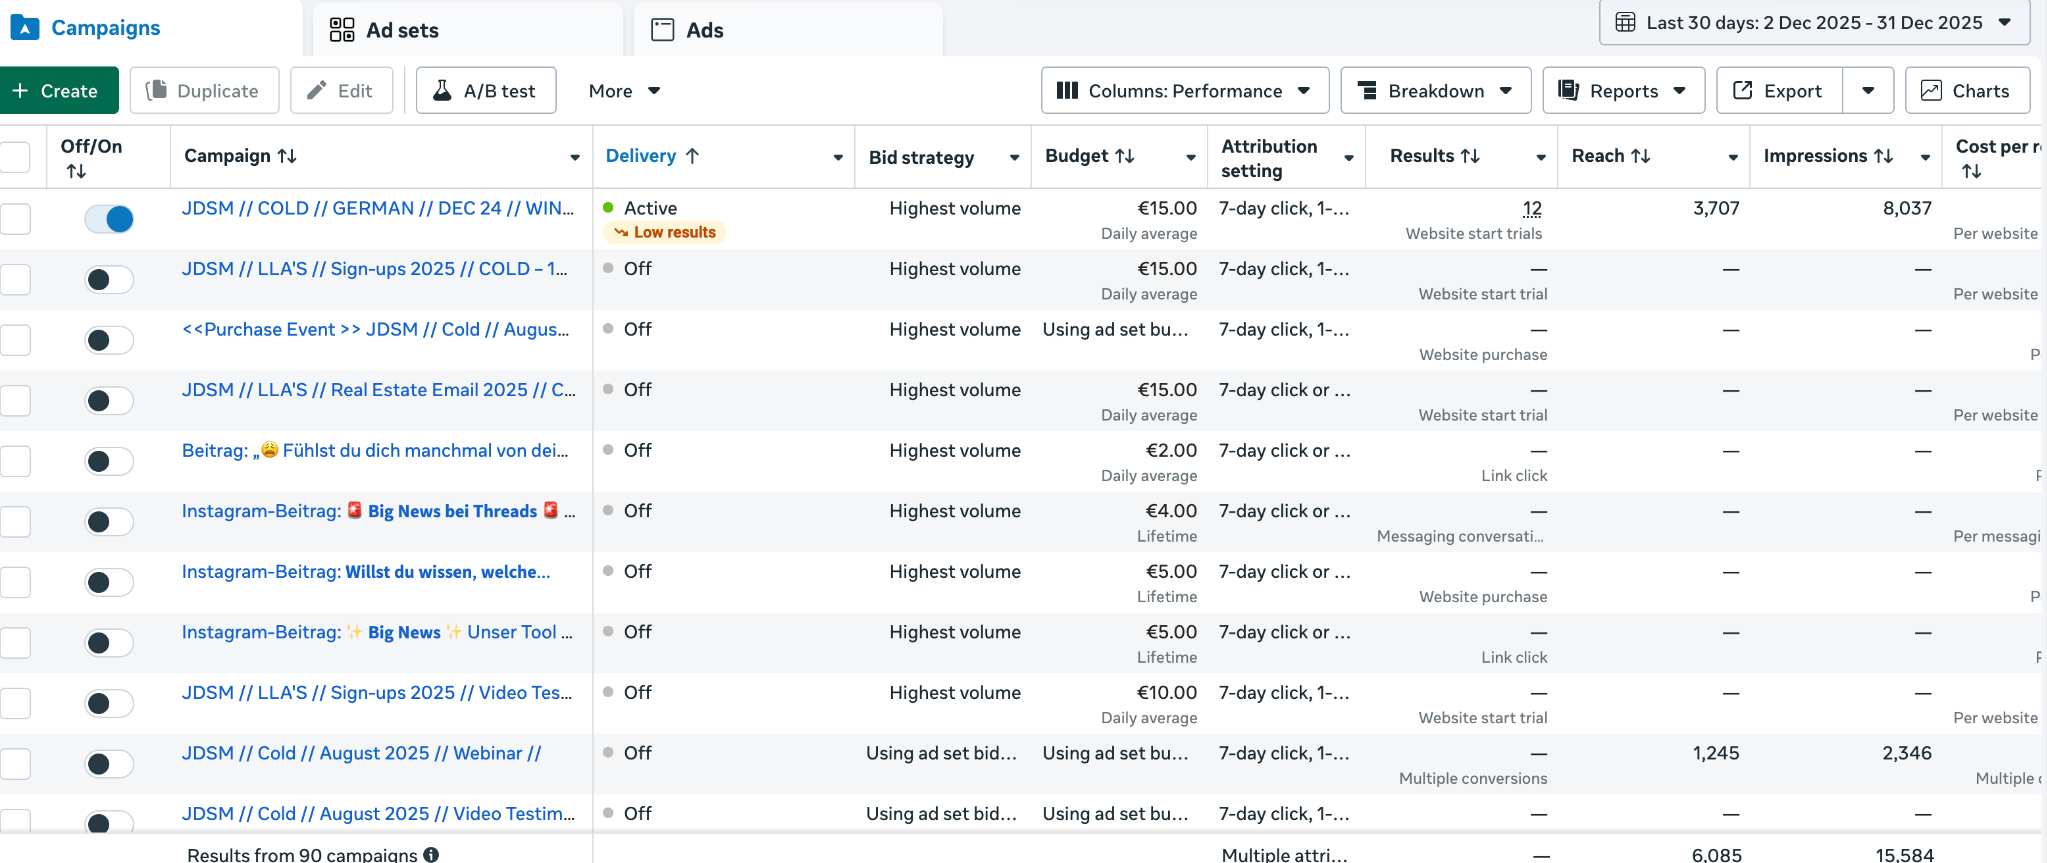Click the Edit pencil icon
Viewport: 2047px width, 863px height.
coord(317,91)
